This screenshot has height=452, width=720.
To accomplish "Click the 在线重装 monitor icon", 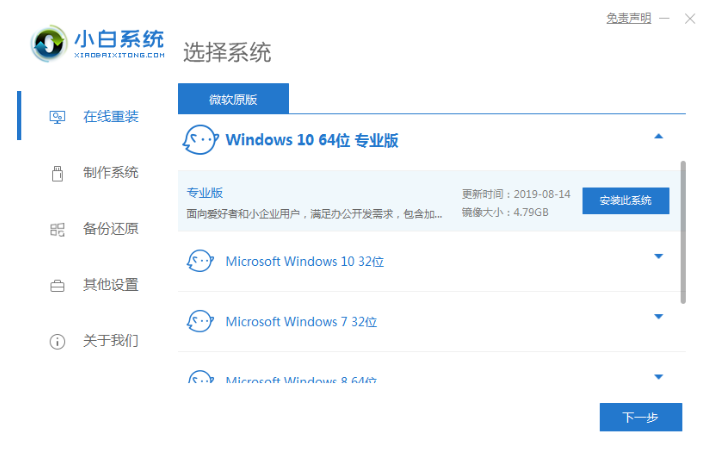I will coord(57,117).
